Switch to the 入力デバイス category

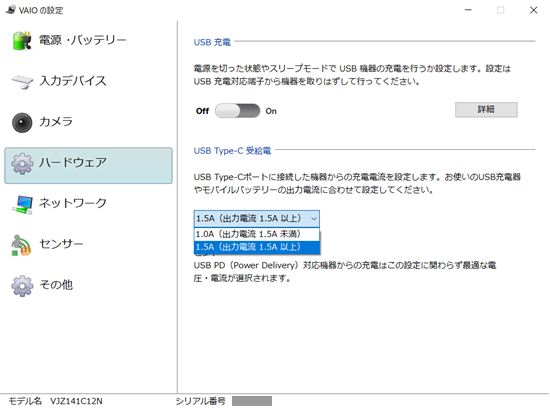pos(88,81)
